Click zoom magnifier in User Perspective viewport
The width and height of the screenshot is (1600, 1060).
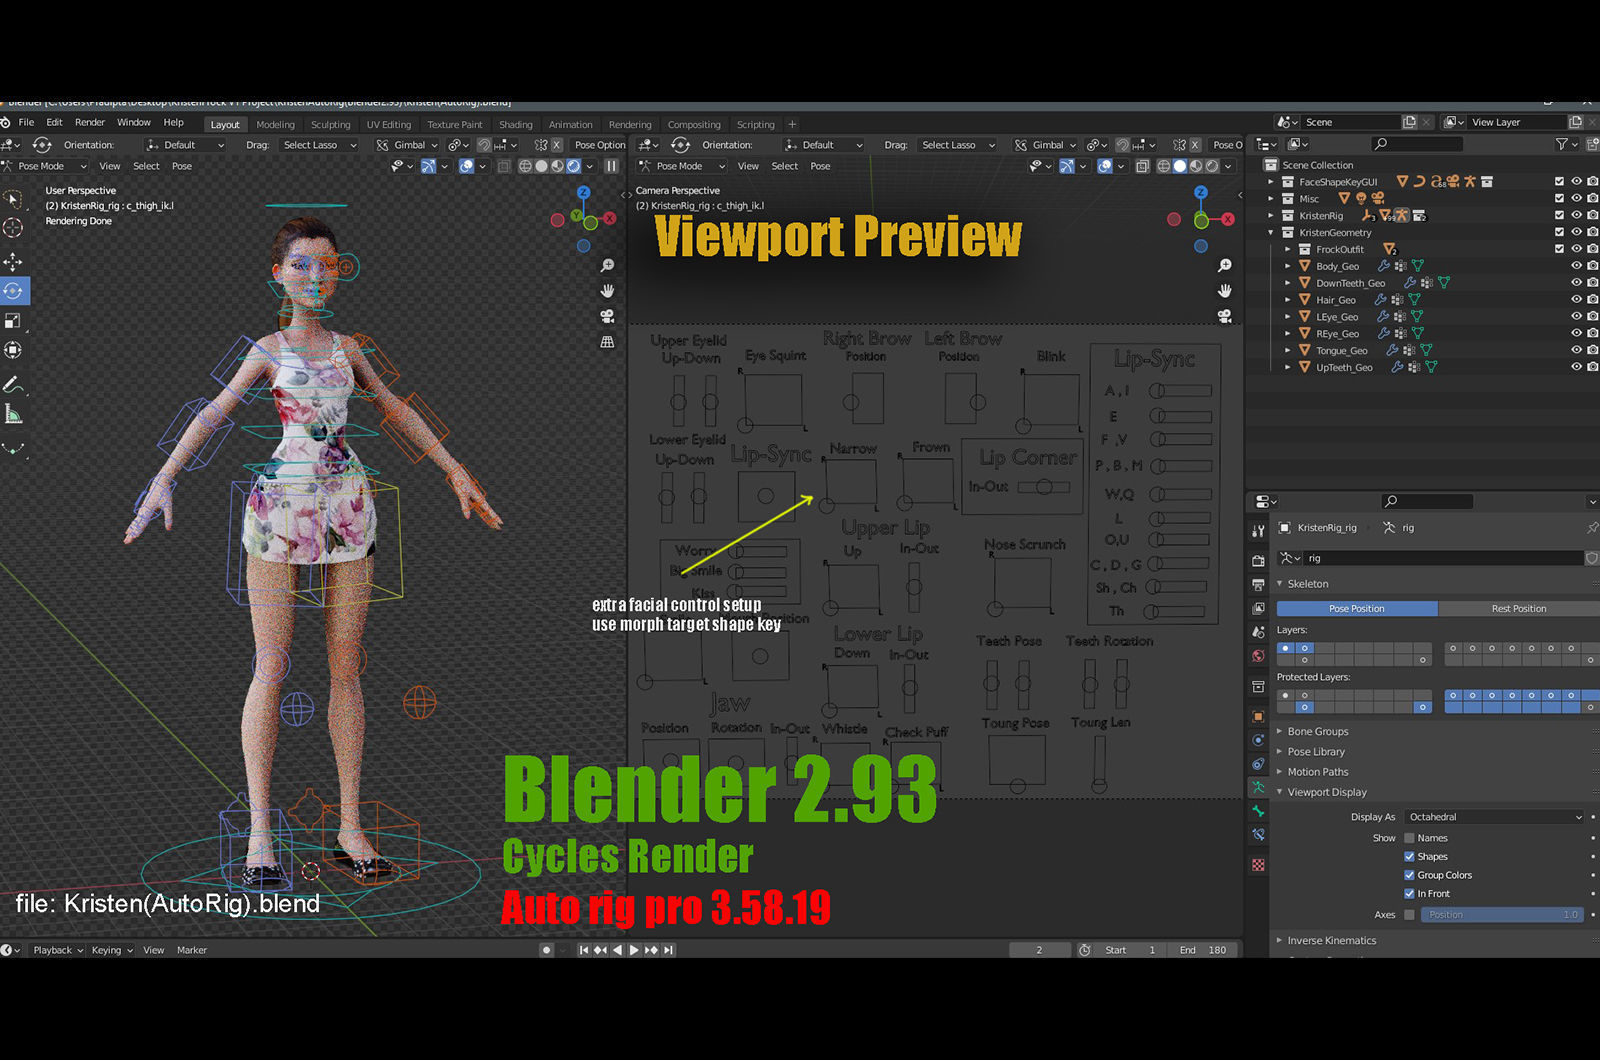click(607, 266)
